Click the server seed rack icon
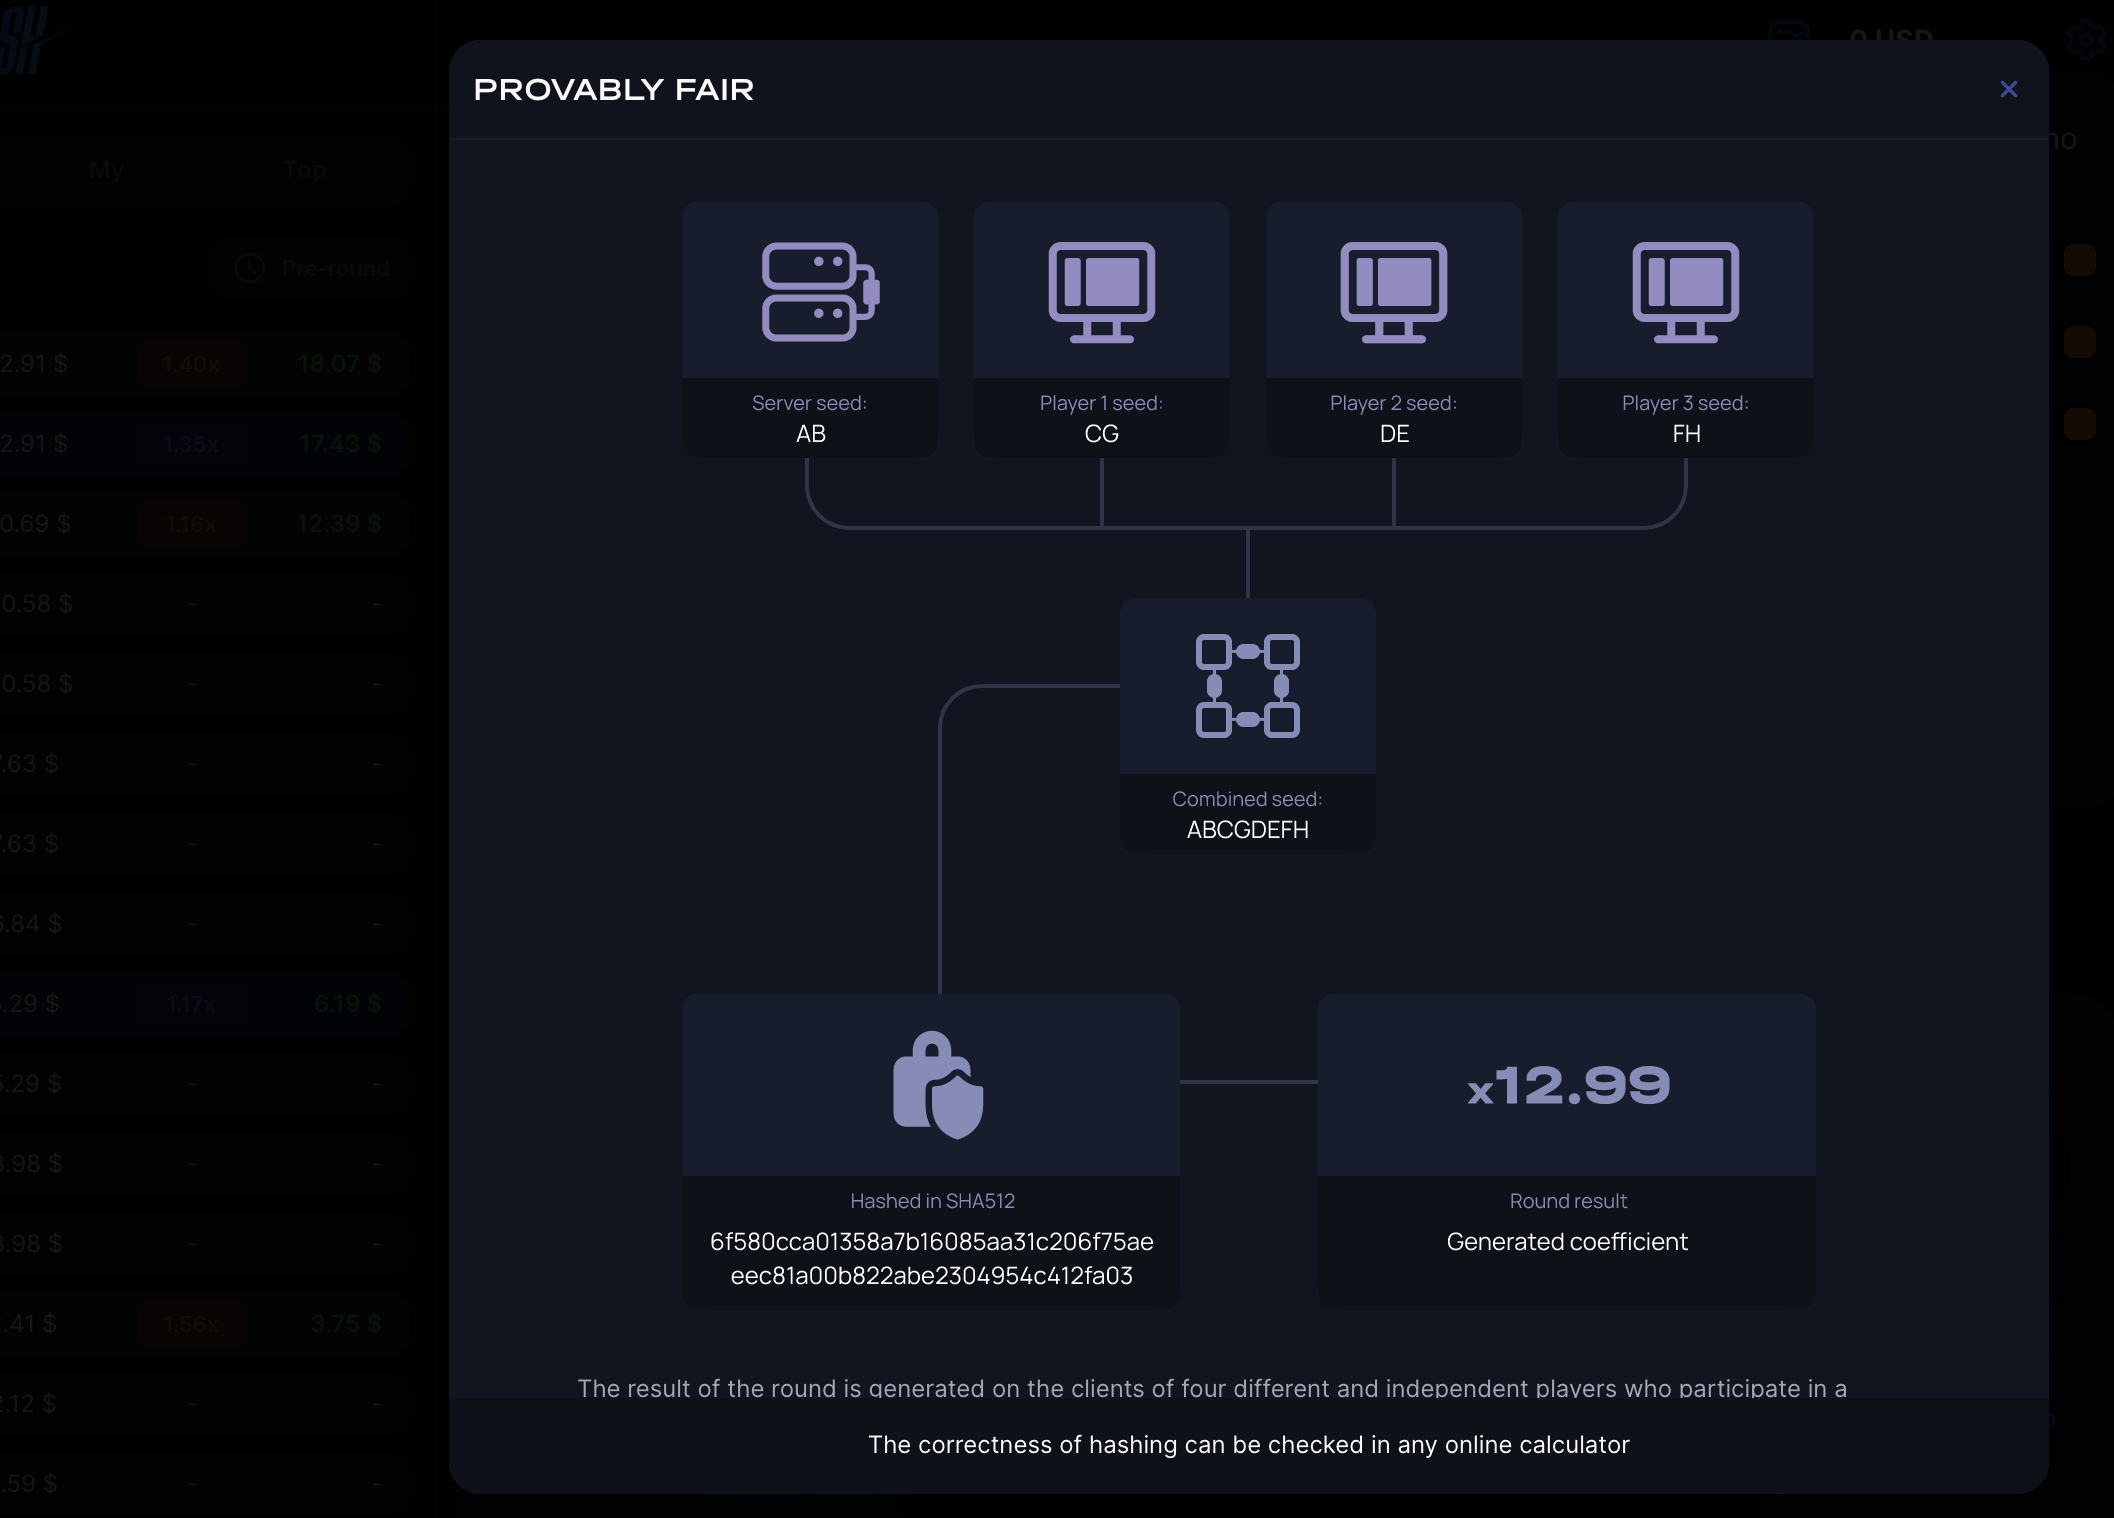 coord(819,291)
